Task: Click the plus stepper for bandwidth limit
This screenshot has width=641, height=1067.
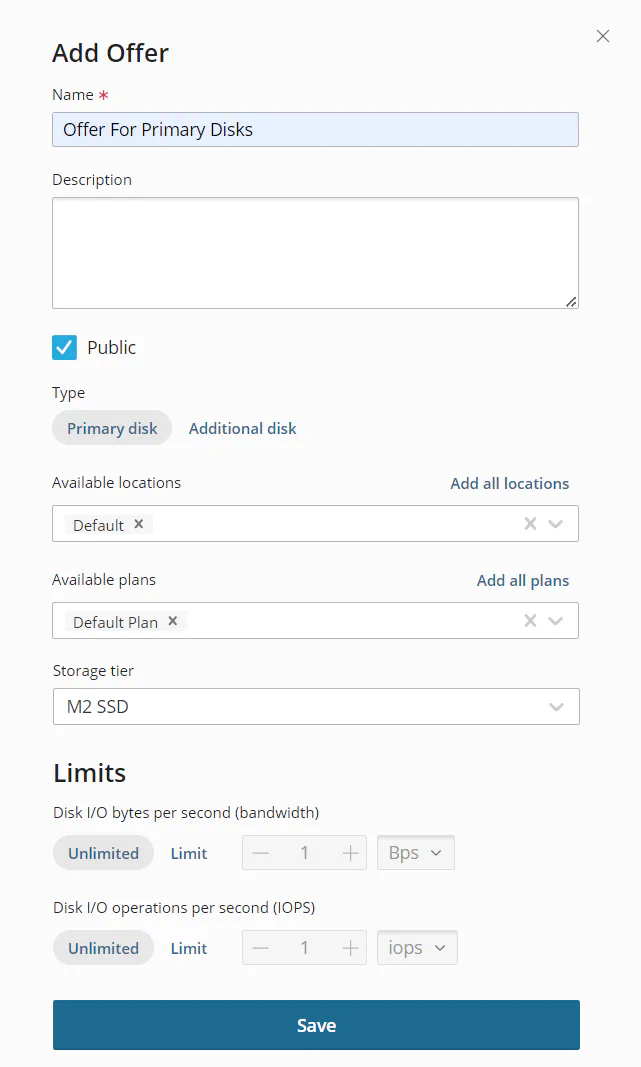Action: click(x=349, y=852)
